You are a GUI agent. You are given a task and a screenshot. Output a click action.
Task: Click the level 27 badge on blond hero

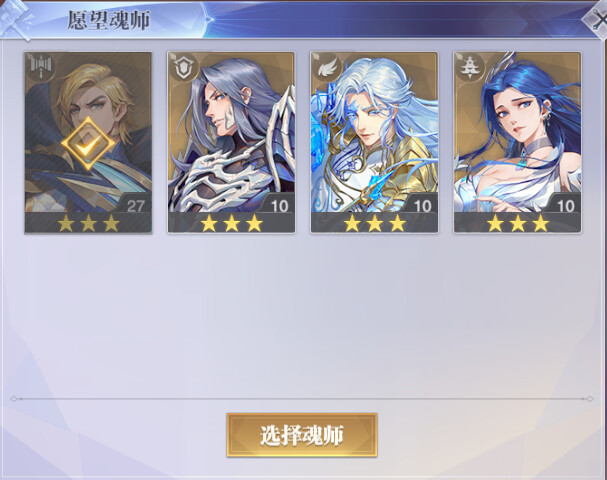[135, 205]
